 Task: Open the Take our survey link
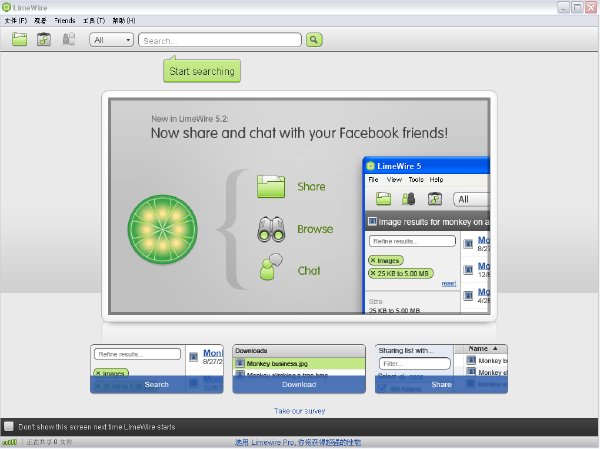coord(299,411)
